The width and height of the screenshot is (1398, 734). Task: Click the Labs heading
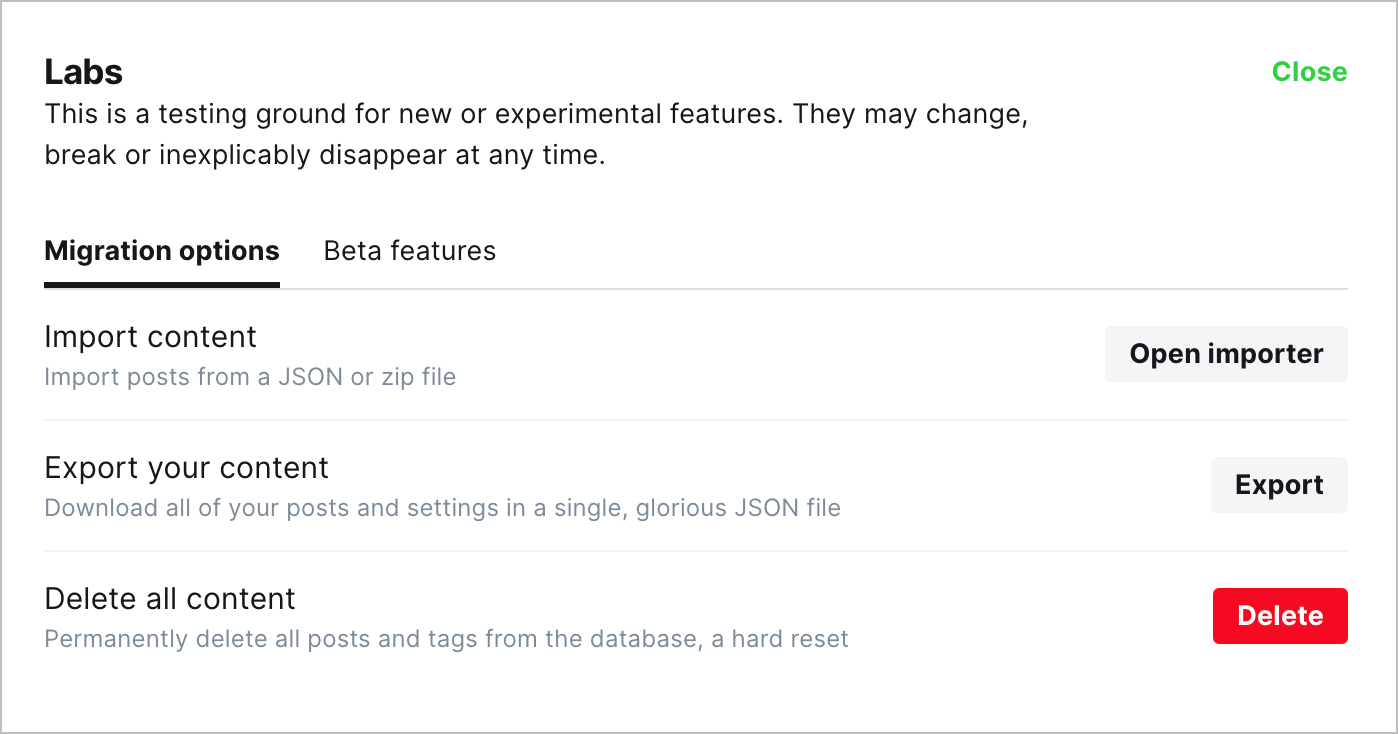point(84,72)
